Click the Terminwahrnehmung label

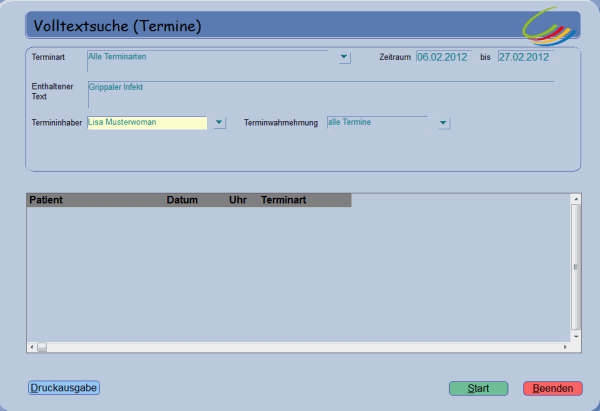pos(281,123)
